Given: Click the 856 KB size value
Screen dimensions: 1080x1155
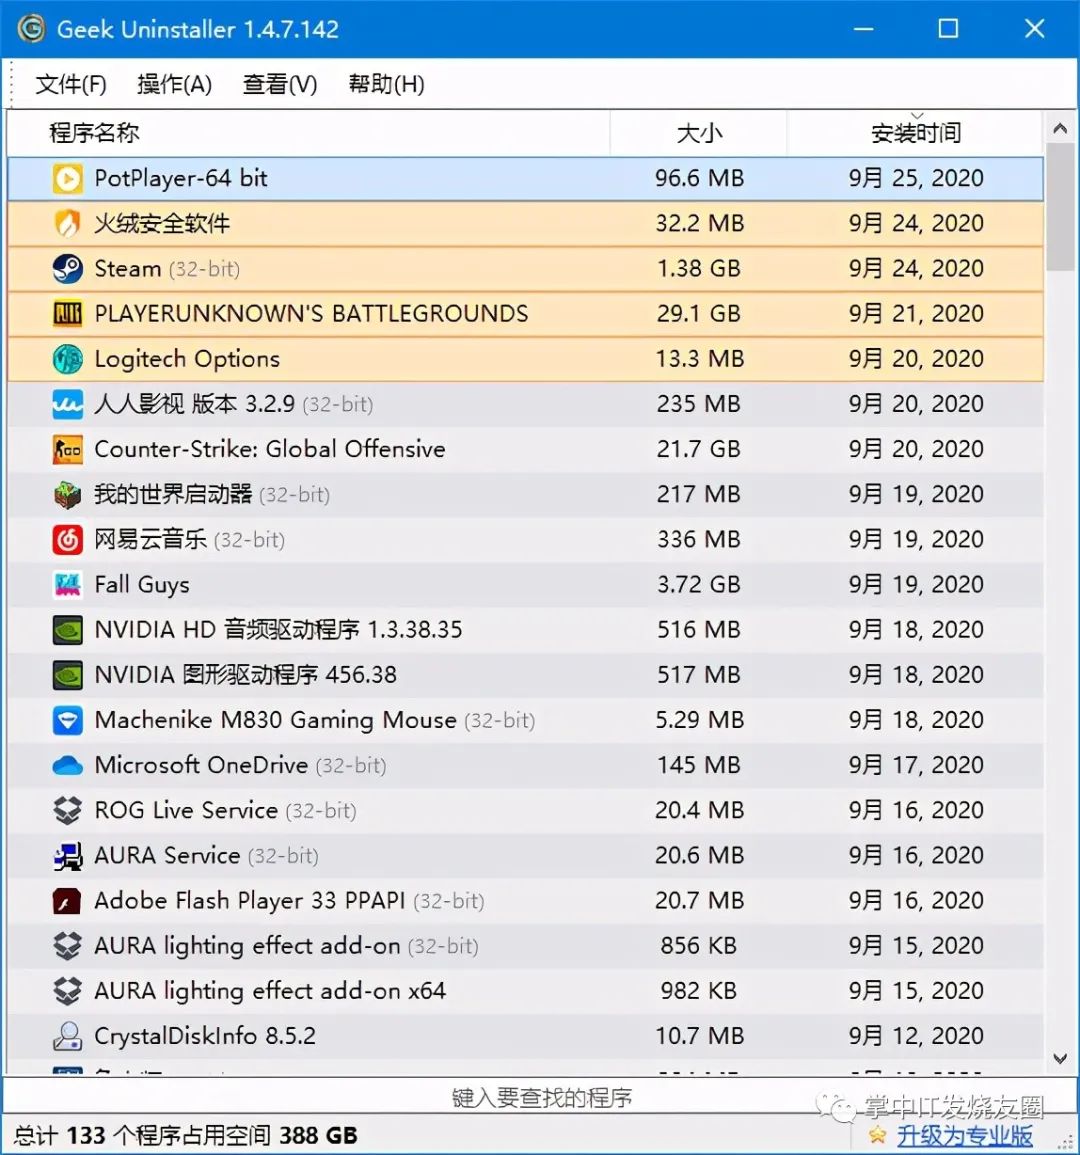Looking at the screenshot, I should point(699,947).
